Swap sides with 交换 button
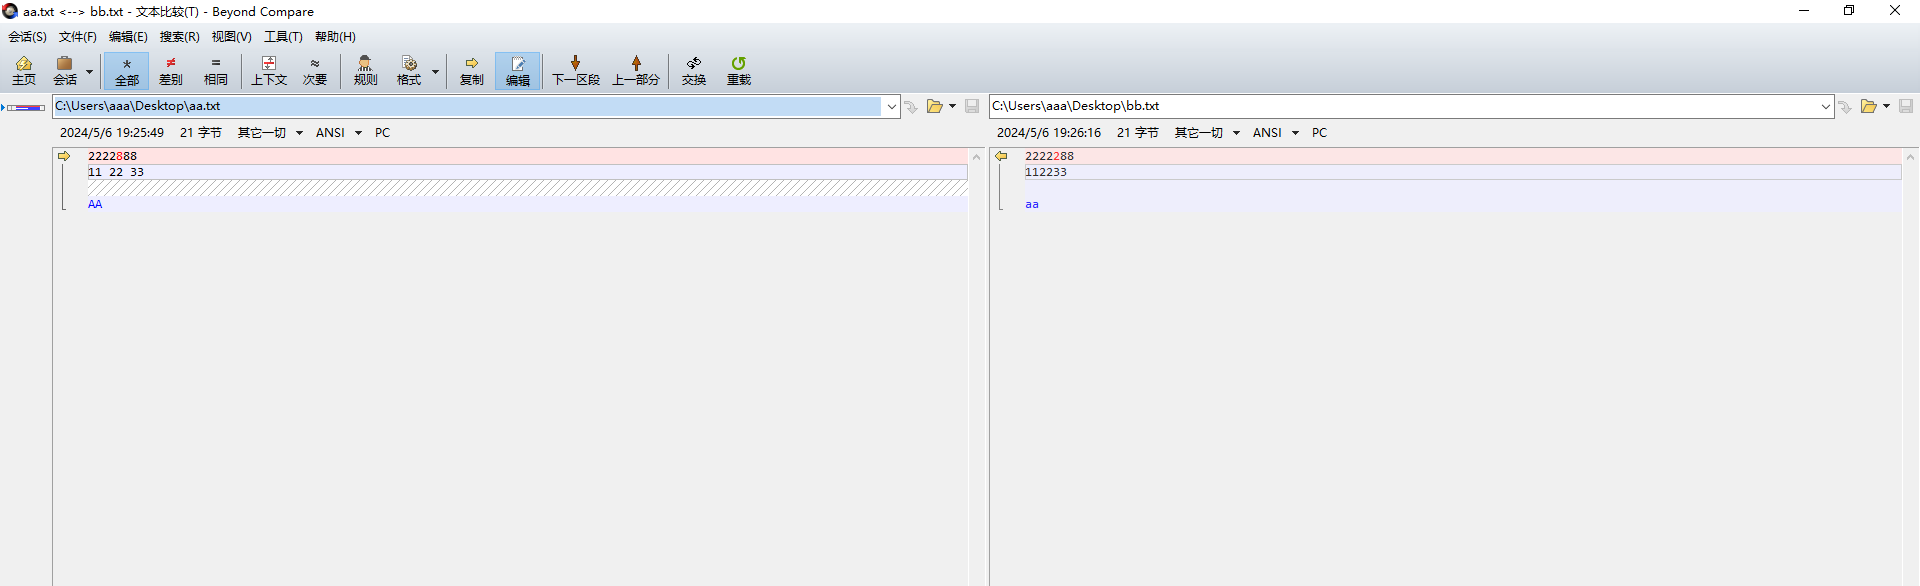This screenshot has height=586, width=1920. tap(694, 71)
